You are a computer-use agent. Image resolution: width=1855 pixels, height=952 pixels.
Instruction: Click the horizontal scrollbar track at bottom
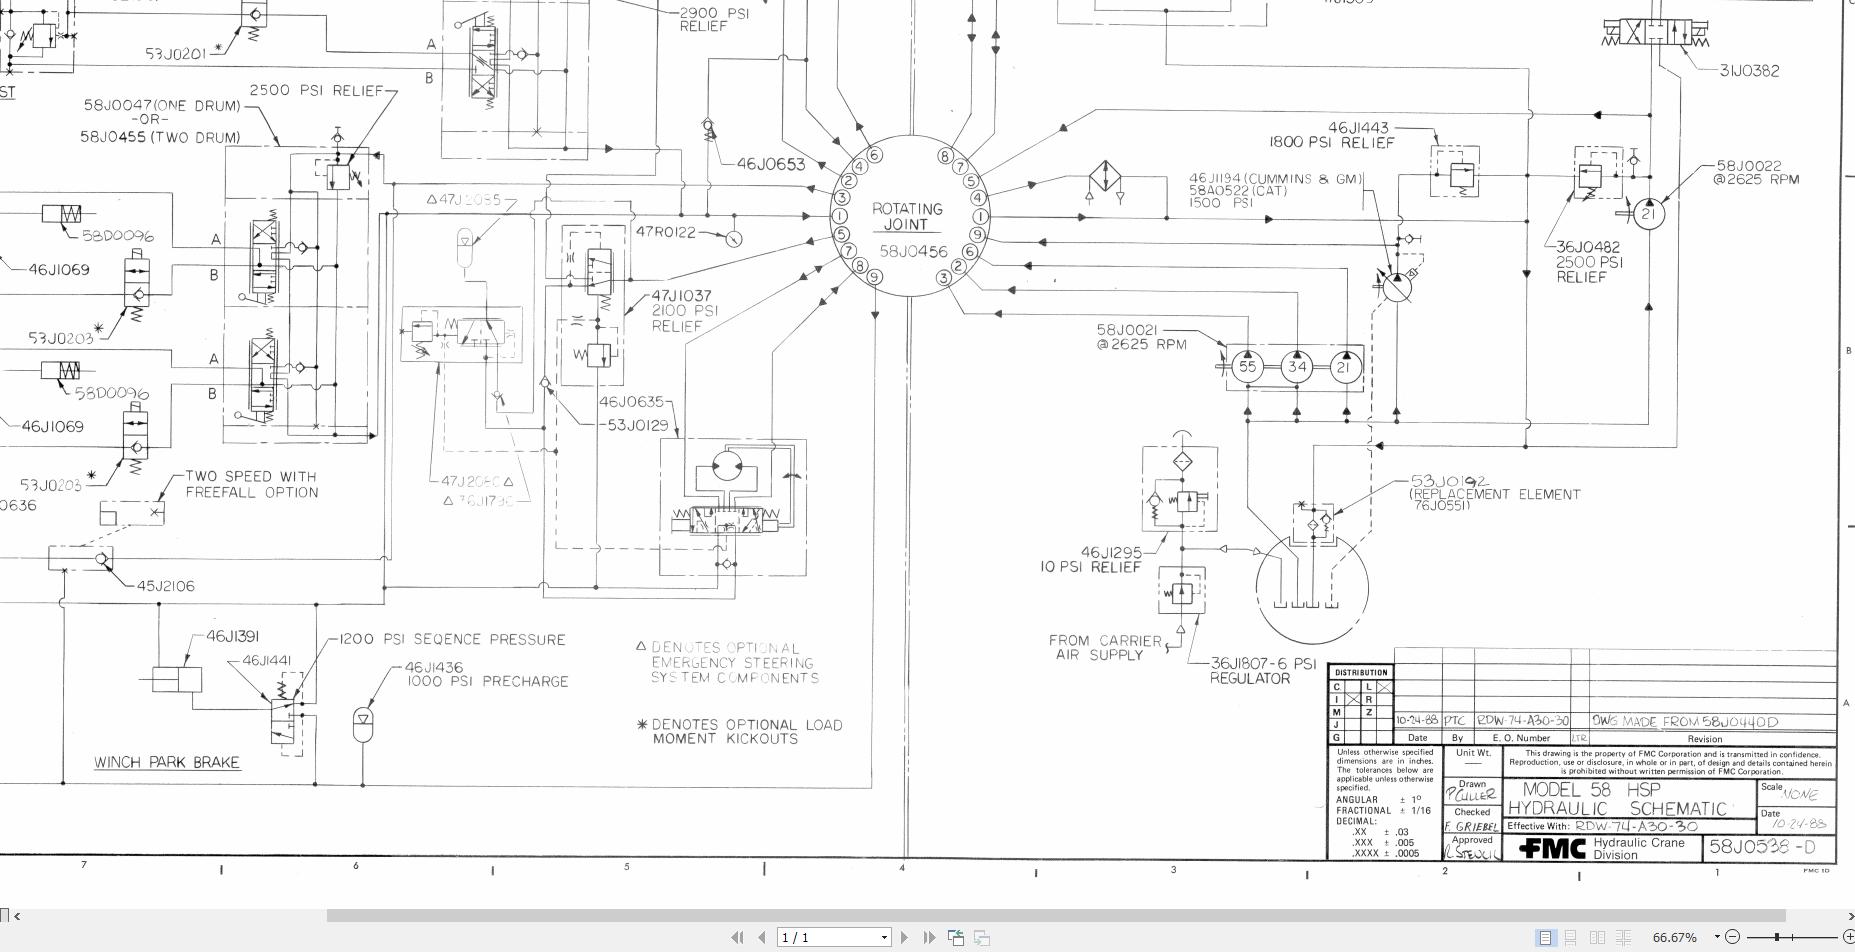pyautogui.click(x=900, y=914)
